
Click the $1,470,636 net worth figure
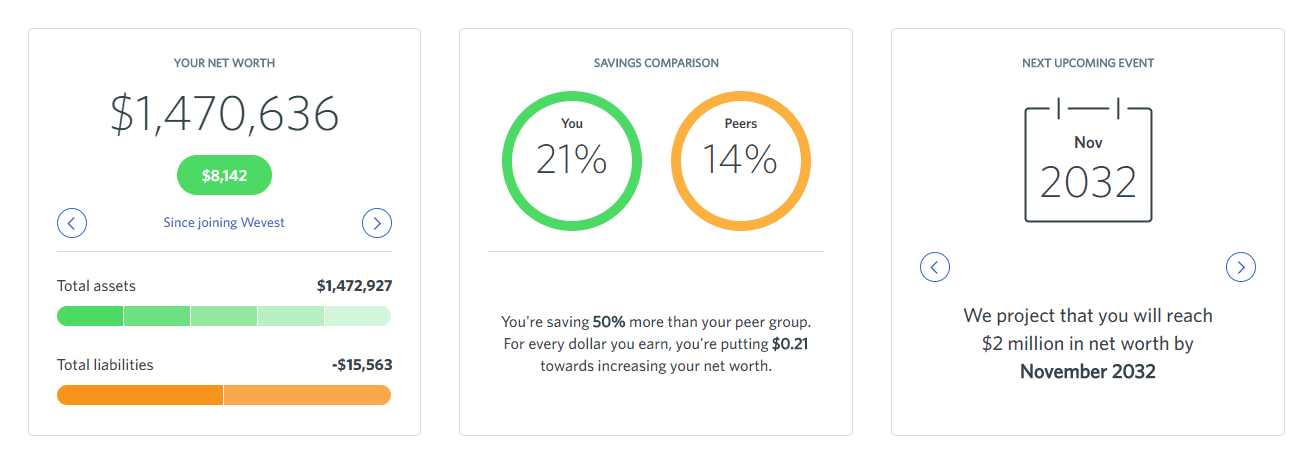click(224, 115)
